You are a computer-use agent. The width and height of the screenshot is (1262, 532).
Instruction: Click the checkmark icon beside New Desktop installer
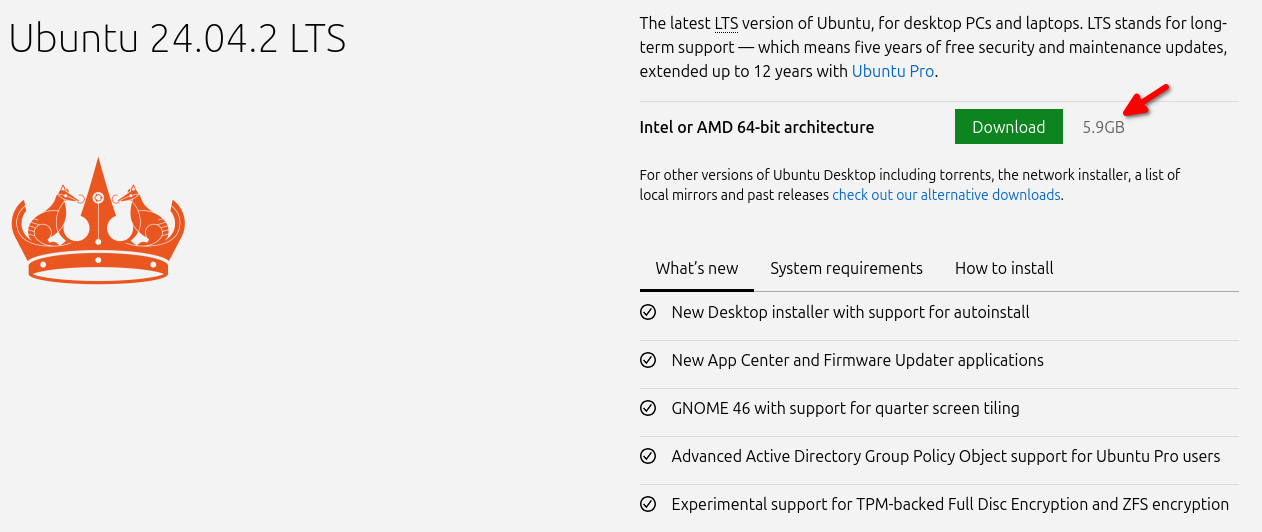click(648, 312)
